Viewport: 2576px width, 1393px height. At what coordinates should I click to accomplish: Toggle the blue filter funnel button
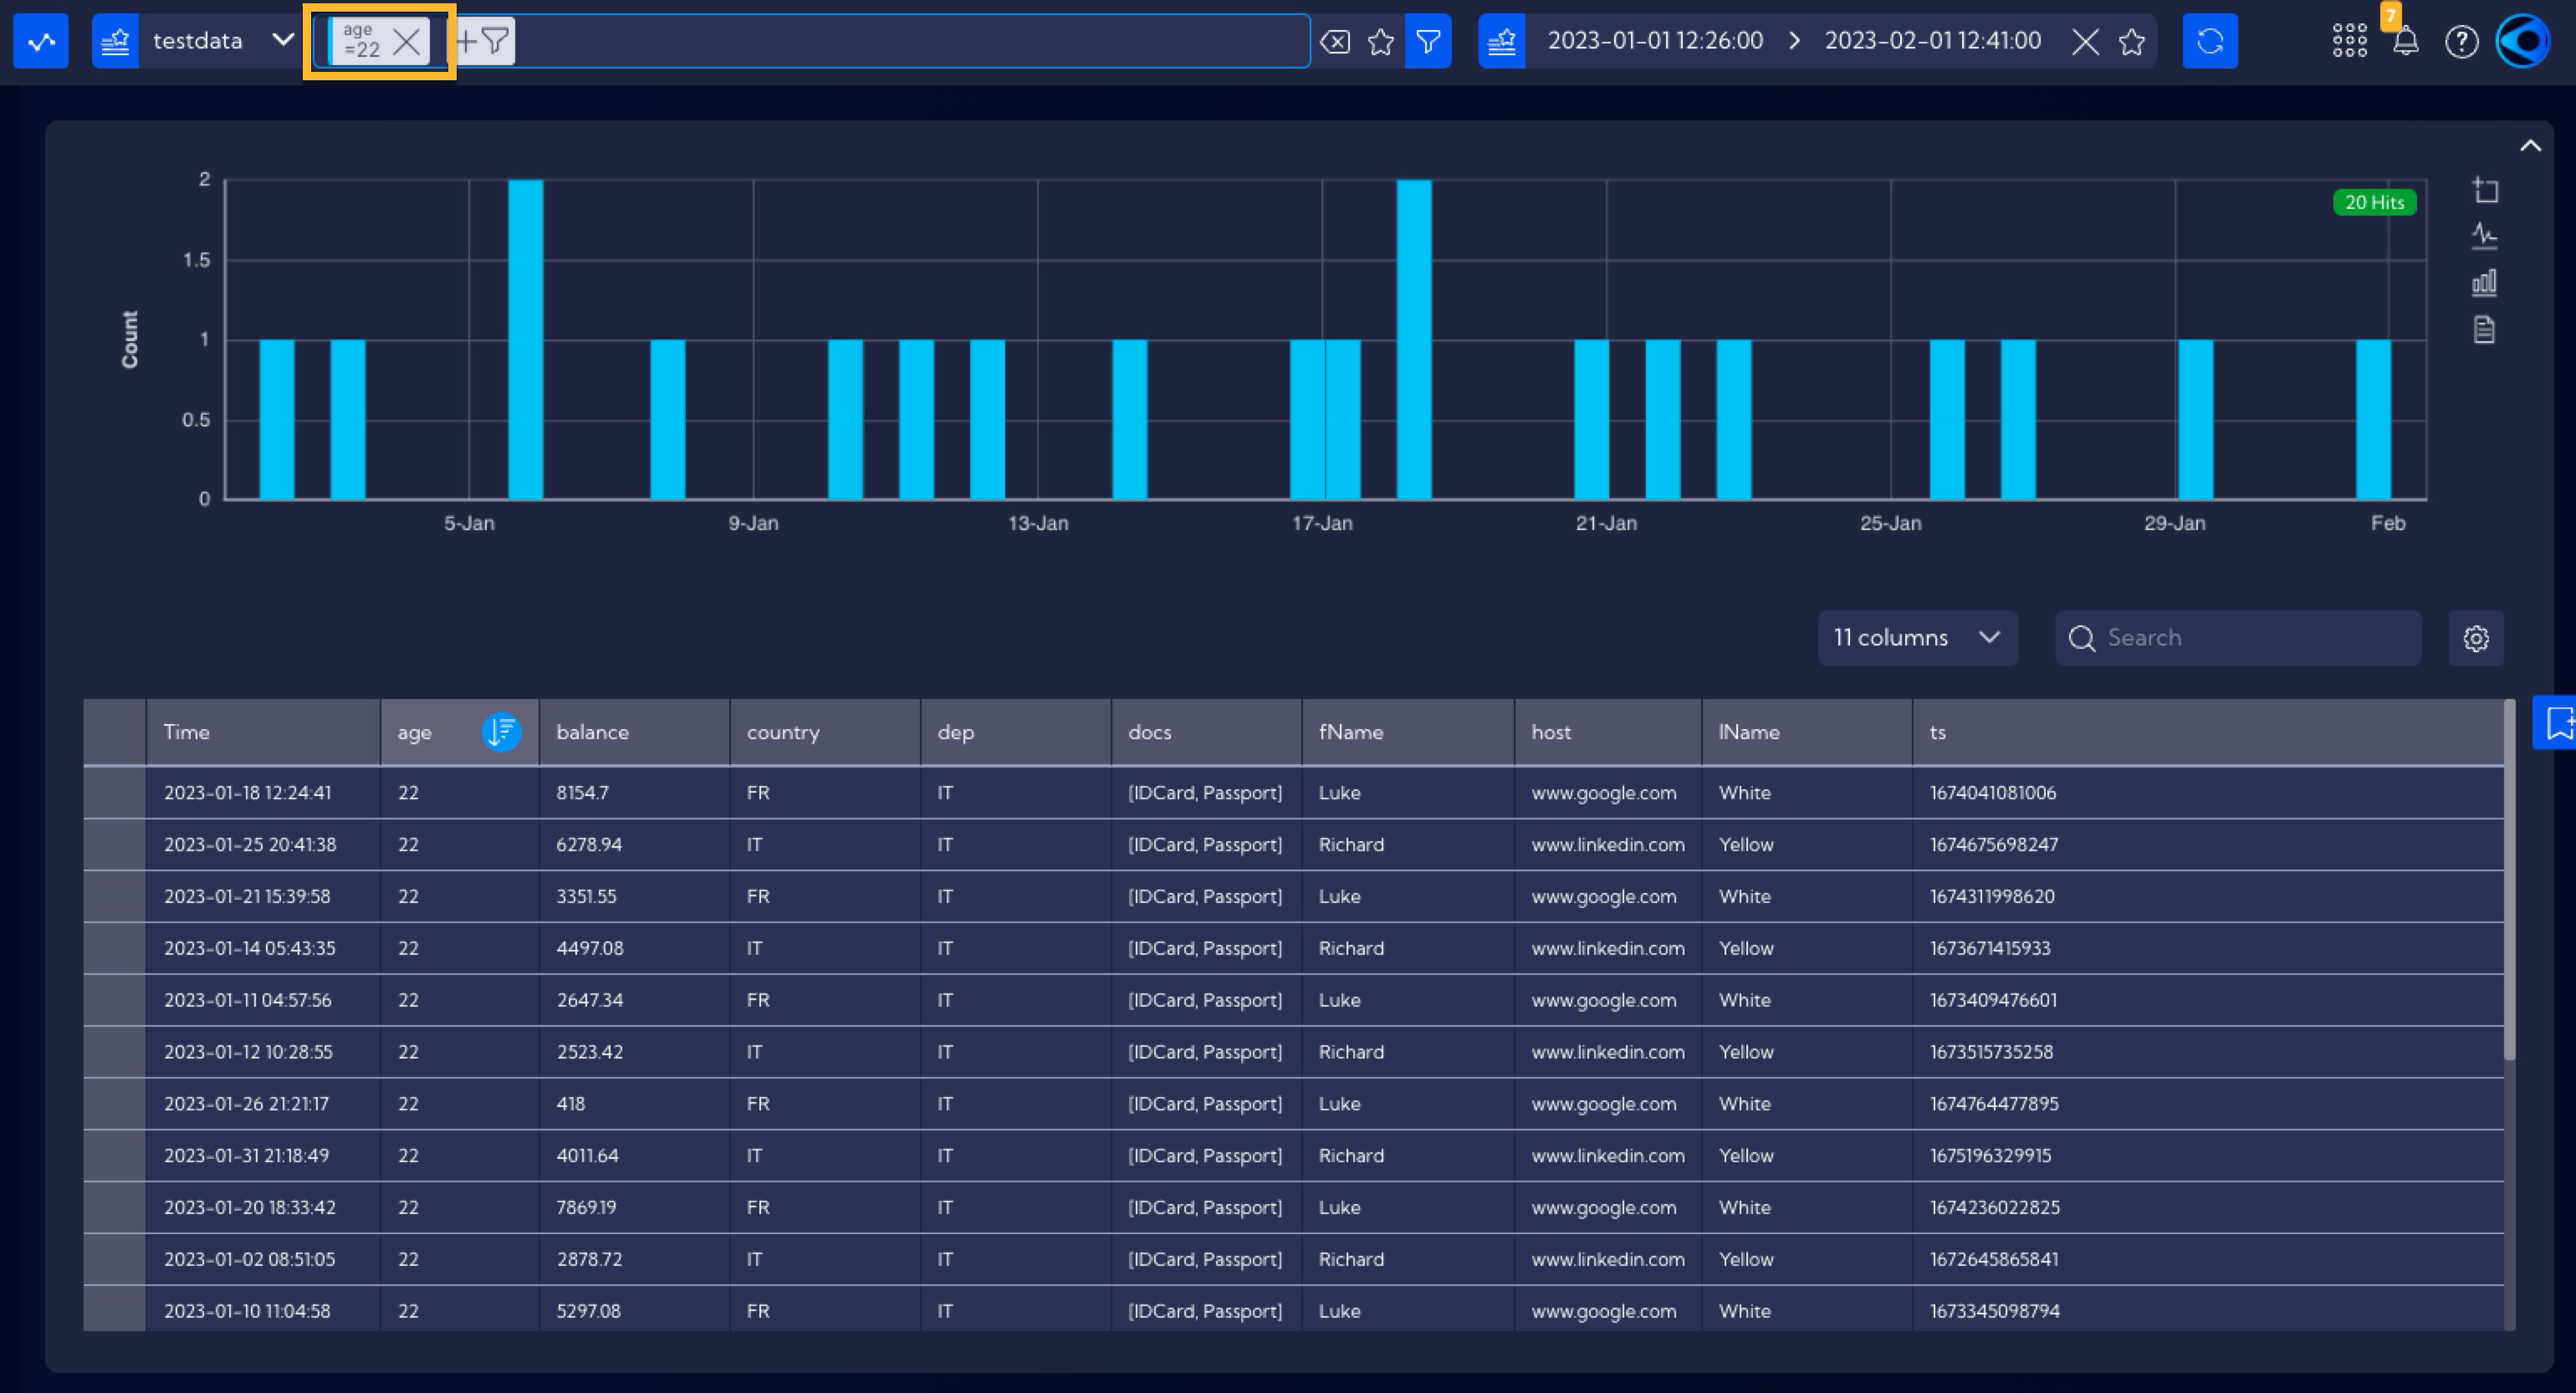pyautogui.click(x=1428, y=41)
